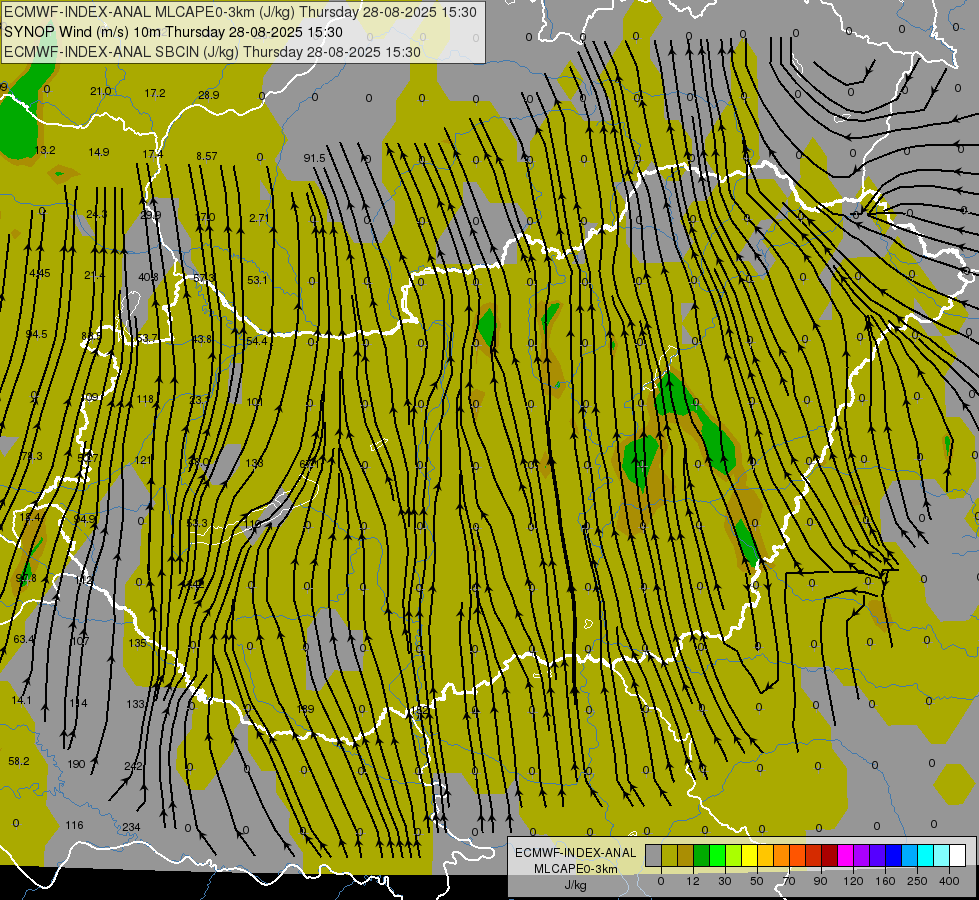Click the map value '91.5'

pos(314,158)
